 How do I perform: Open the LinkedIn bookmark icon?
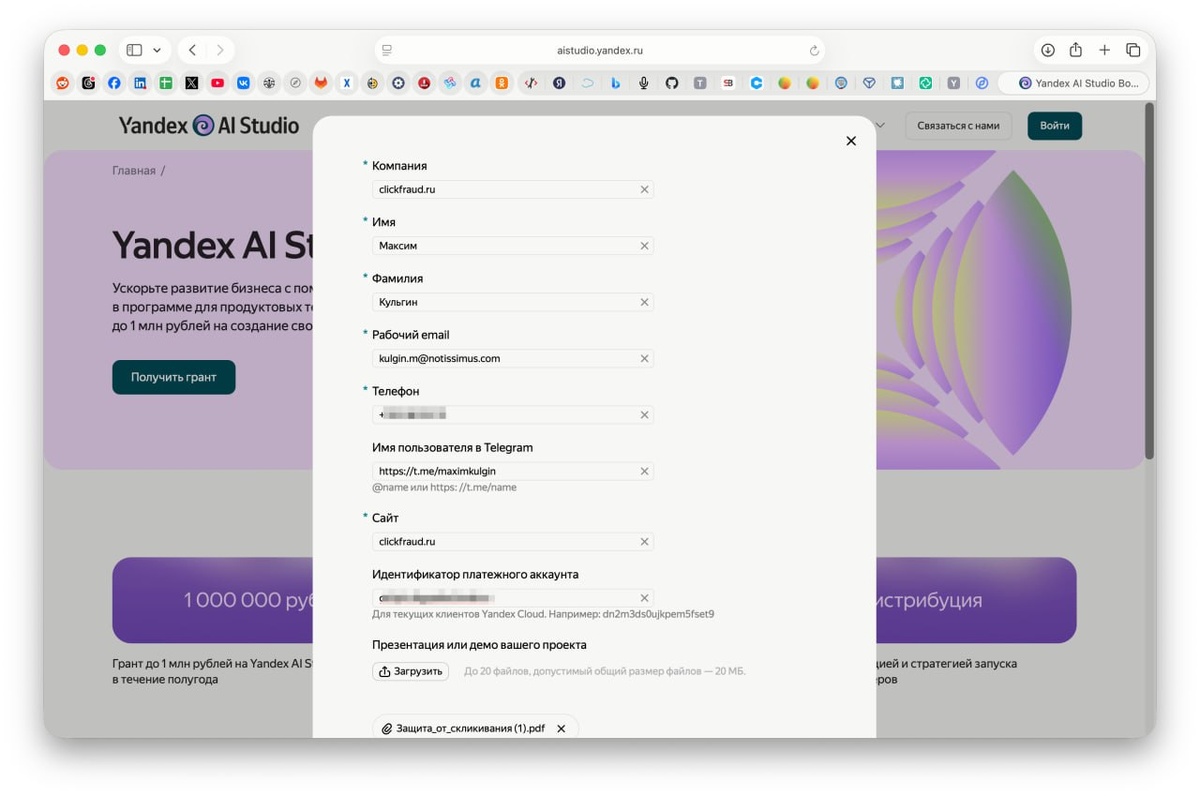coord(140,83)
